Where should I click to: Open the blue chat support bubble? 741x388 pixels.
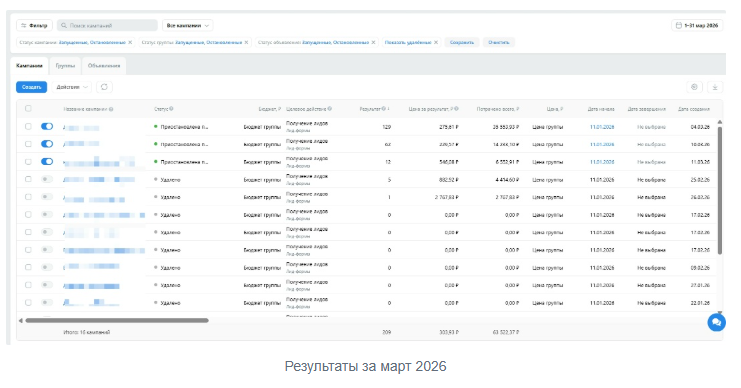click(716, 322)
